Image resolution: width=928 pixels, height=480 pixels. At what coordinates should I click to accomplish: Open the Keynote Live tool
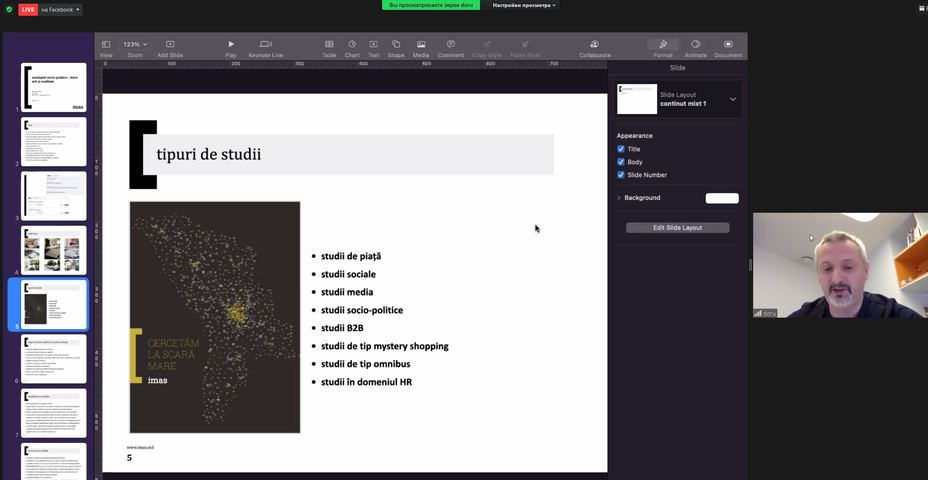[x=265, y=44]
